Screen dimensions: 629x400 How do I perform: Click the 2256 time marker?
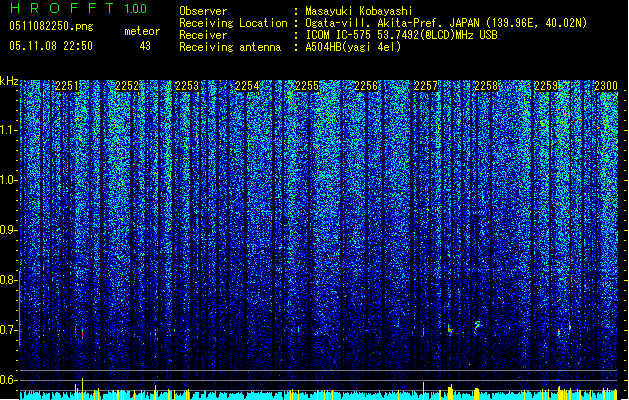[366, 85]
